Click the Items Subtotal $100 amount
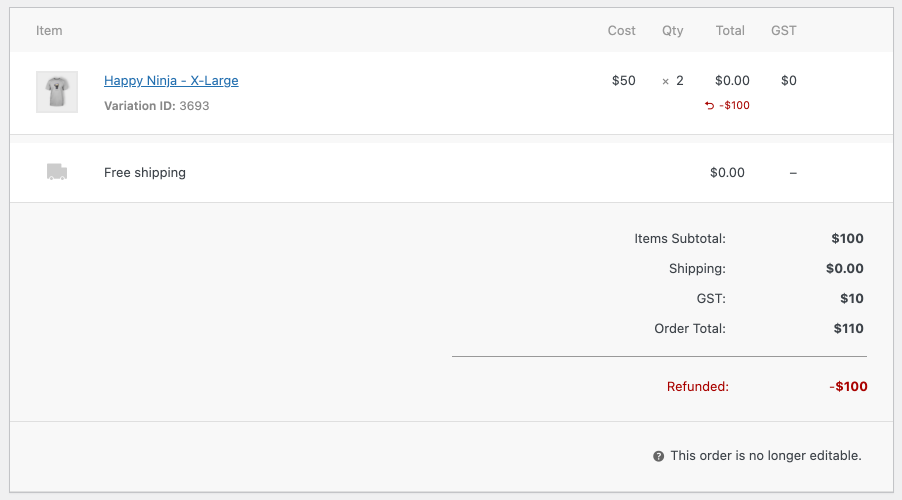This screenshot has height=500, width=902. pos(847,239)
